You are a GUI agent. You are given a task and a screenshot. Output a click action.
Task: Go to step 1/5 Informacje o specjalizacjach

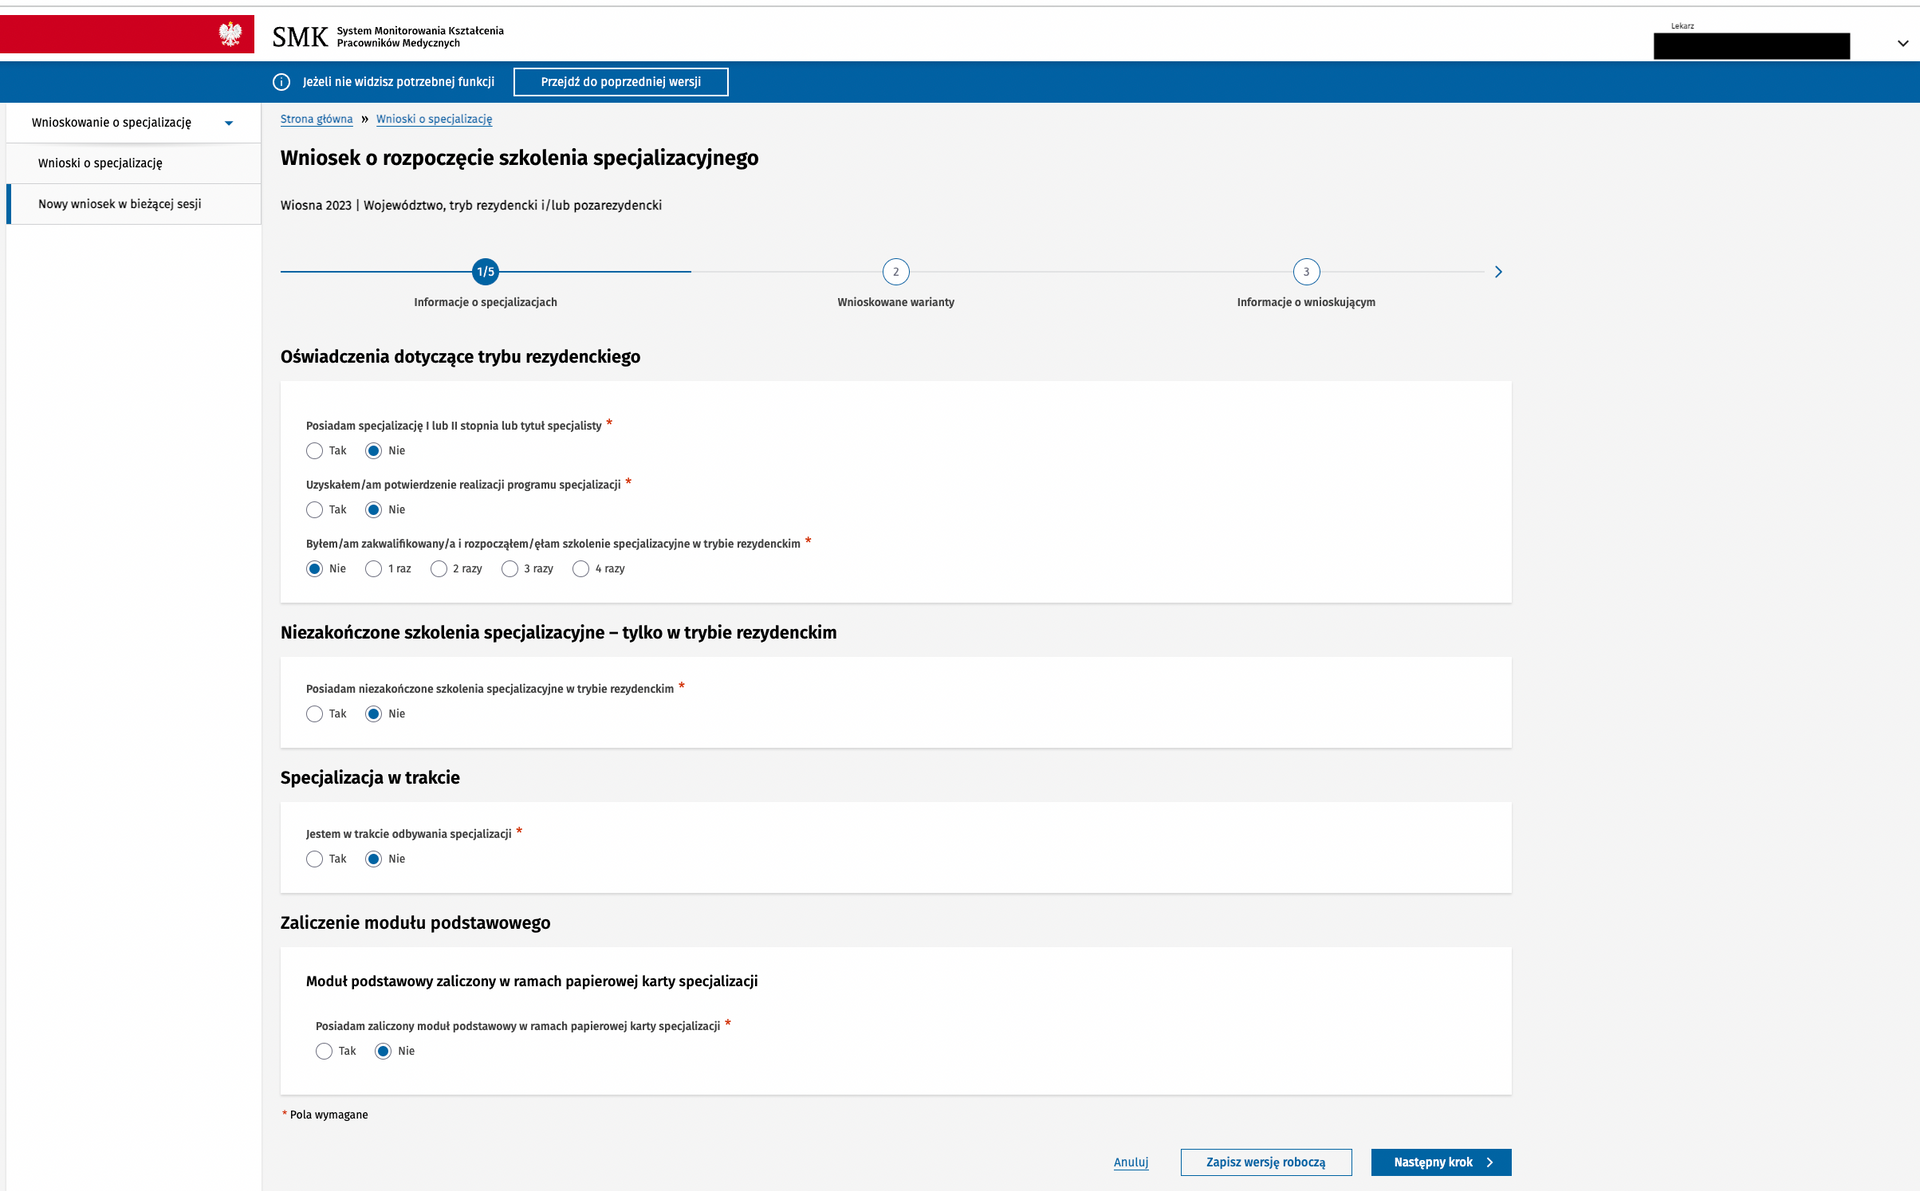click(x=485, y=272)
